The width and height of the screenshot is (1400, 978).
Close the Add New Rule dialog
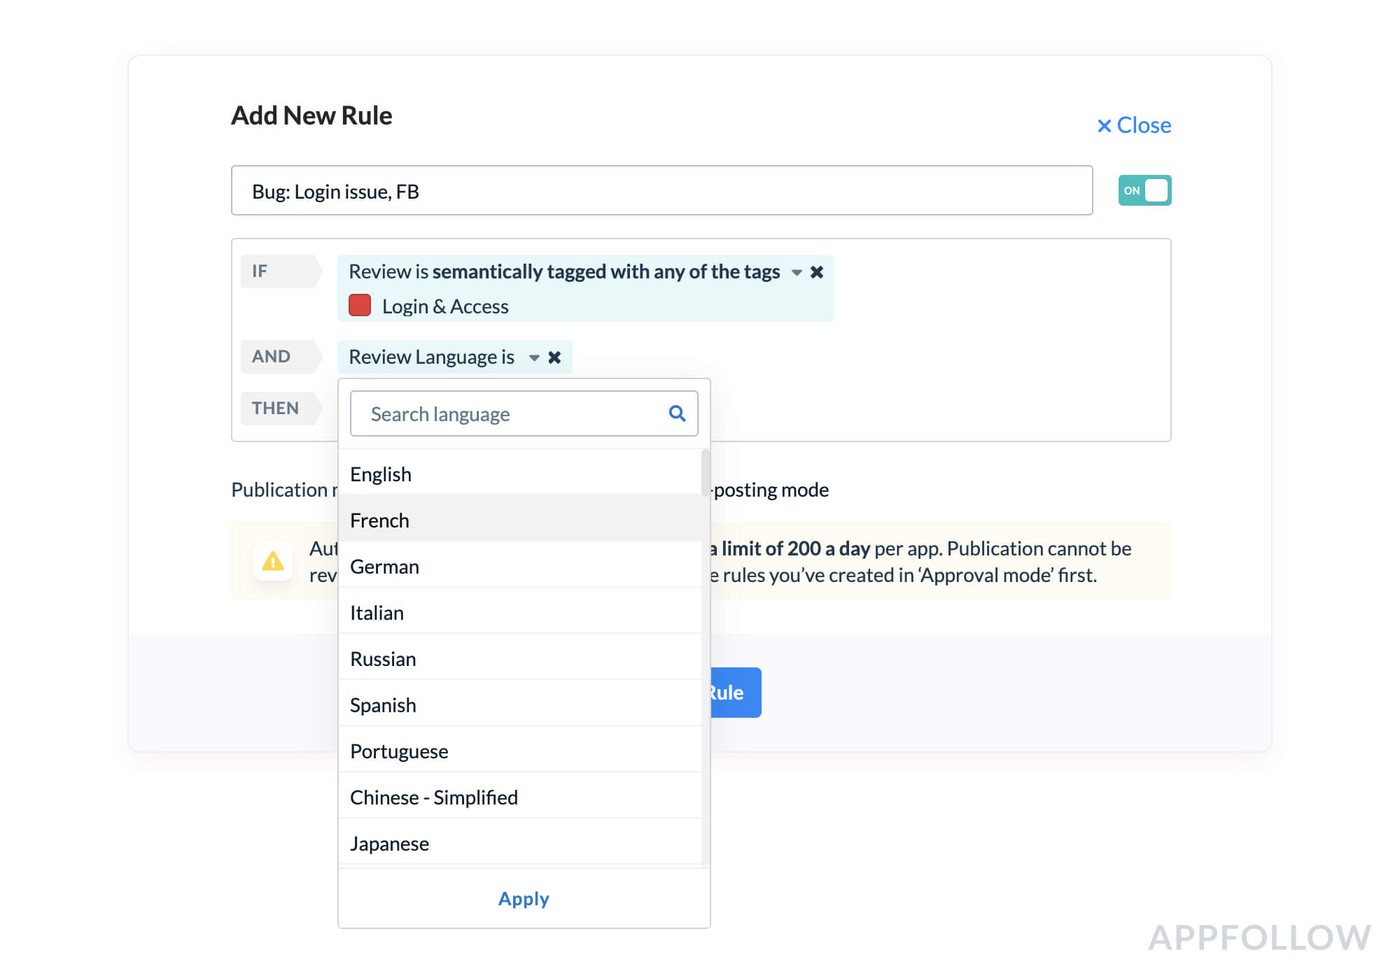point(1134,125)
